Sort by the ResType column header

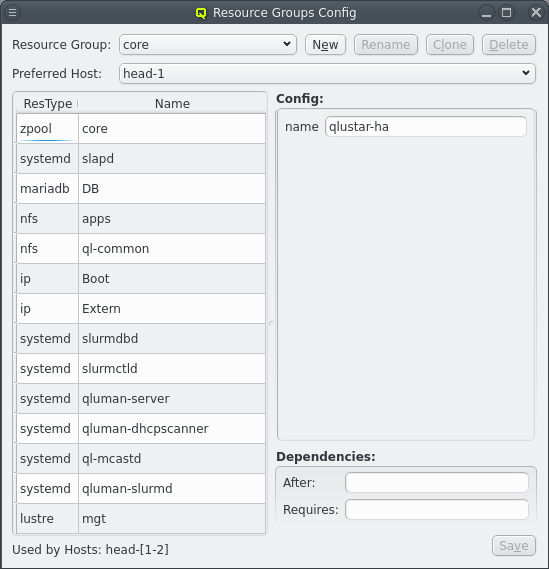click(47, 104)
